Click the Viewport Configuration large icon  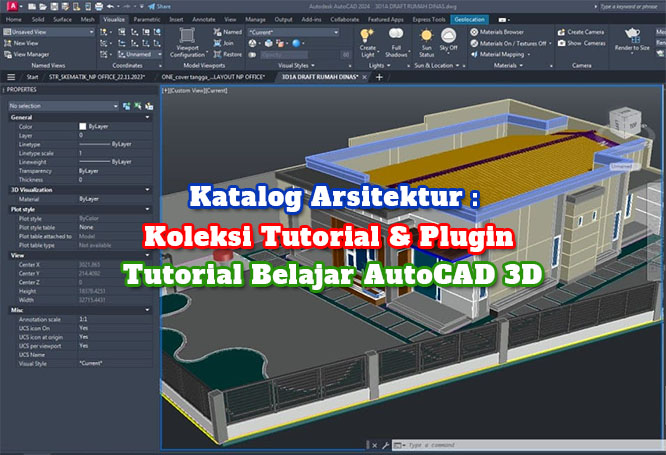point(187,36)
